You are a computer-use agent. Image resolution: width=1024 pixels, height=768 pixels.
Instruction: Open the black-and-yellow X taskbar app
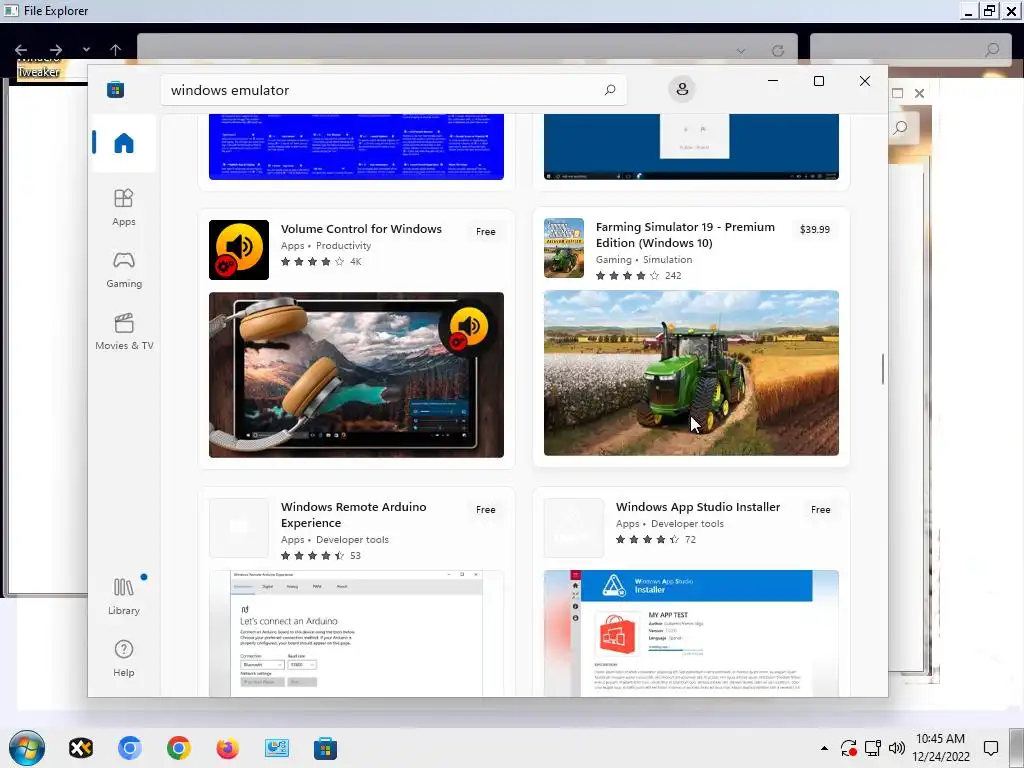pos(81,748)
